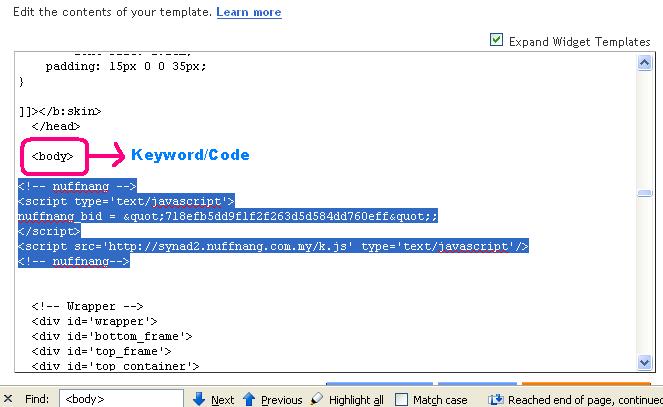Click into the Find input field containing <body>
The width and height of the screenshot is (663, 407).
click(x=121, y=399)
